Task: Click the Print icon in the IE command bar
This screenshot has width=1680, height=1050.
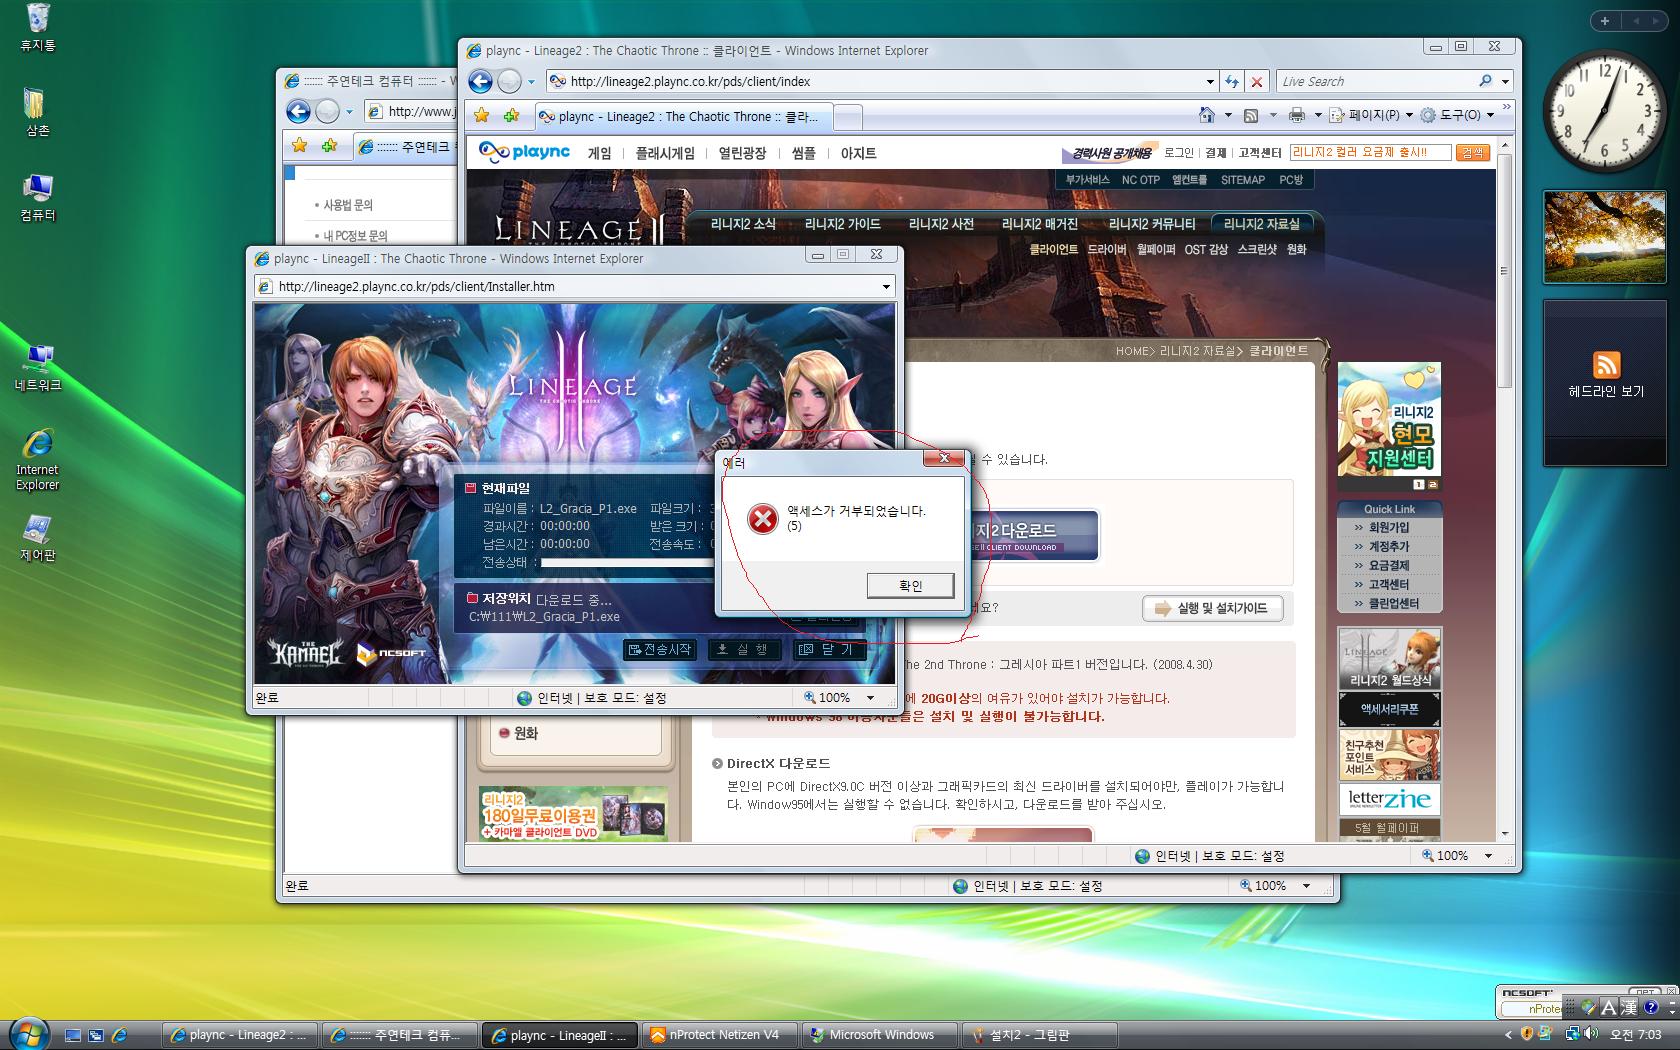Action: [1296, 115]
